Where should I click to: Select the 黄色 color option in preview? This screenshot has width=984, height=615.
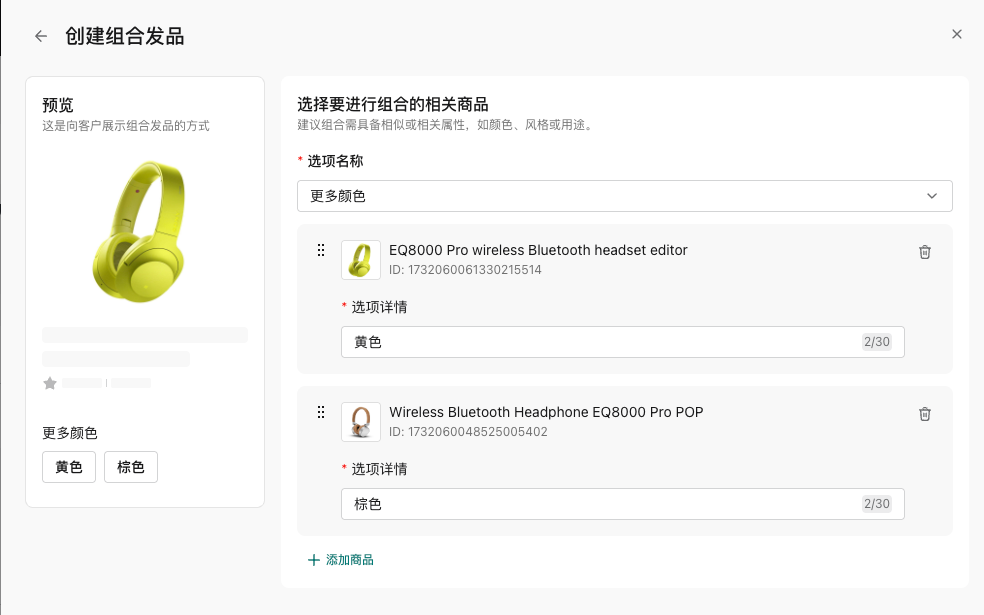tap(69, 467)
